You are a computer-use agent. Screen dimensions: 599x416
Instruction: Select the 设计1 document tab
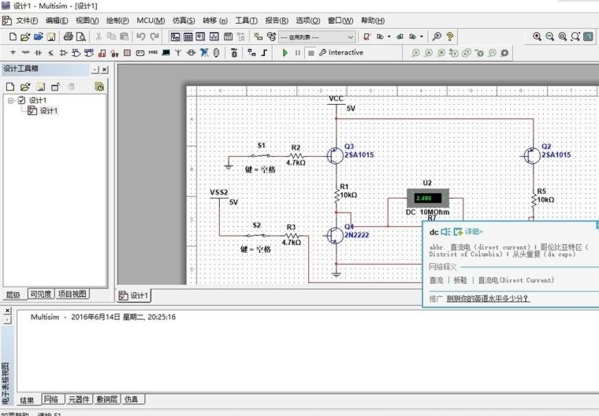tap(134, 295)
